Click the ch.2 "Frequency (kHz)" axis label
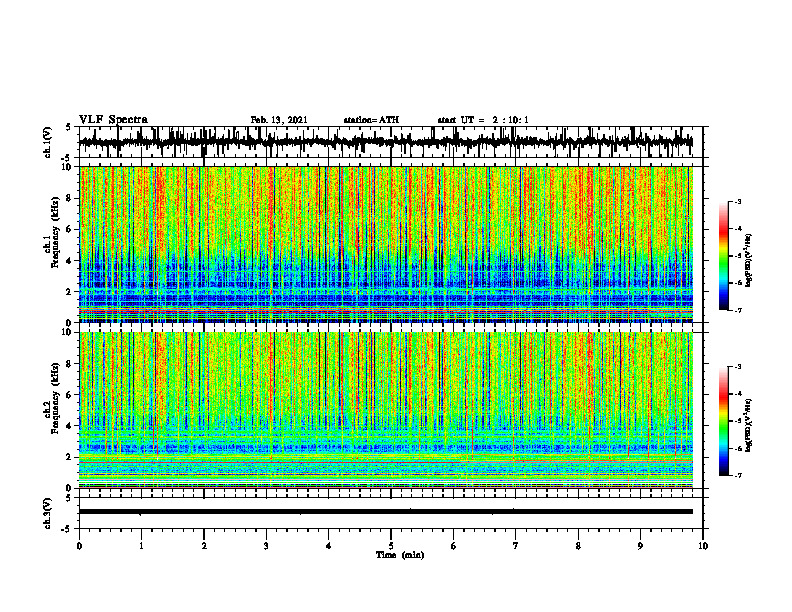This screenshot has width=792, height=612. tap(55, 398)
